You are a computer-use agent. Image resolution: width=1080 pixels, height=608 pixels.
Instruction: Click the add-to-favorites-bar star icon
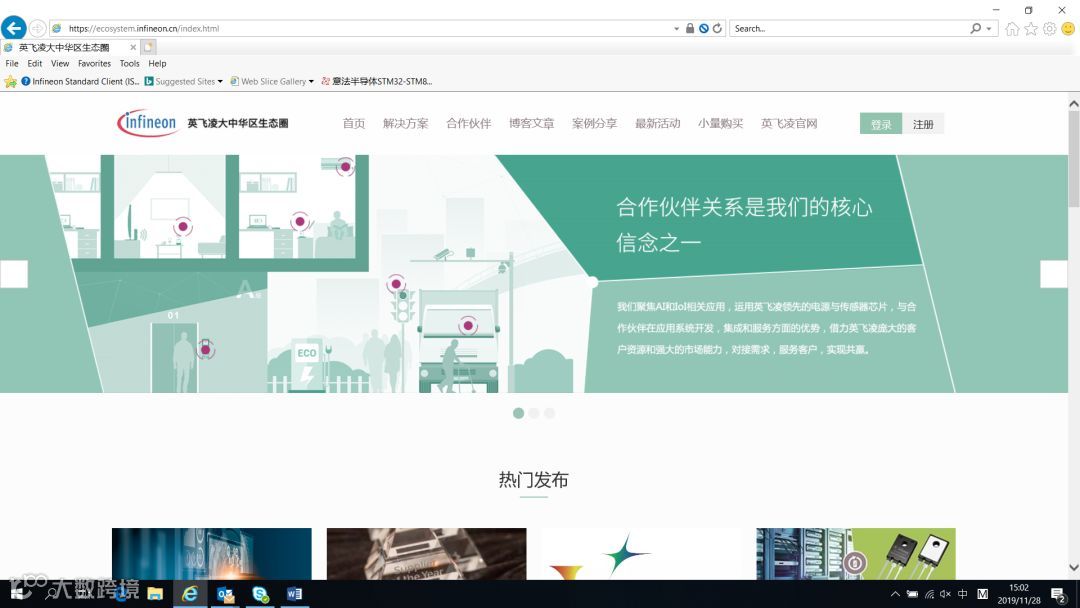click(x=10, y=81)
